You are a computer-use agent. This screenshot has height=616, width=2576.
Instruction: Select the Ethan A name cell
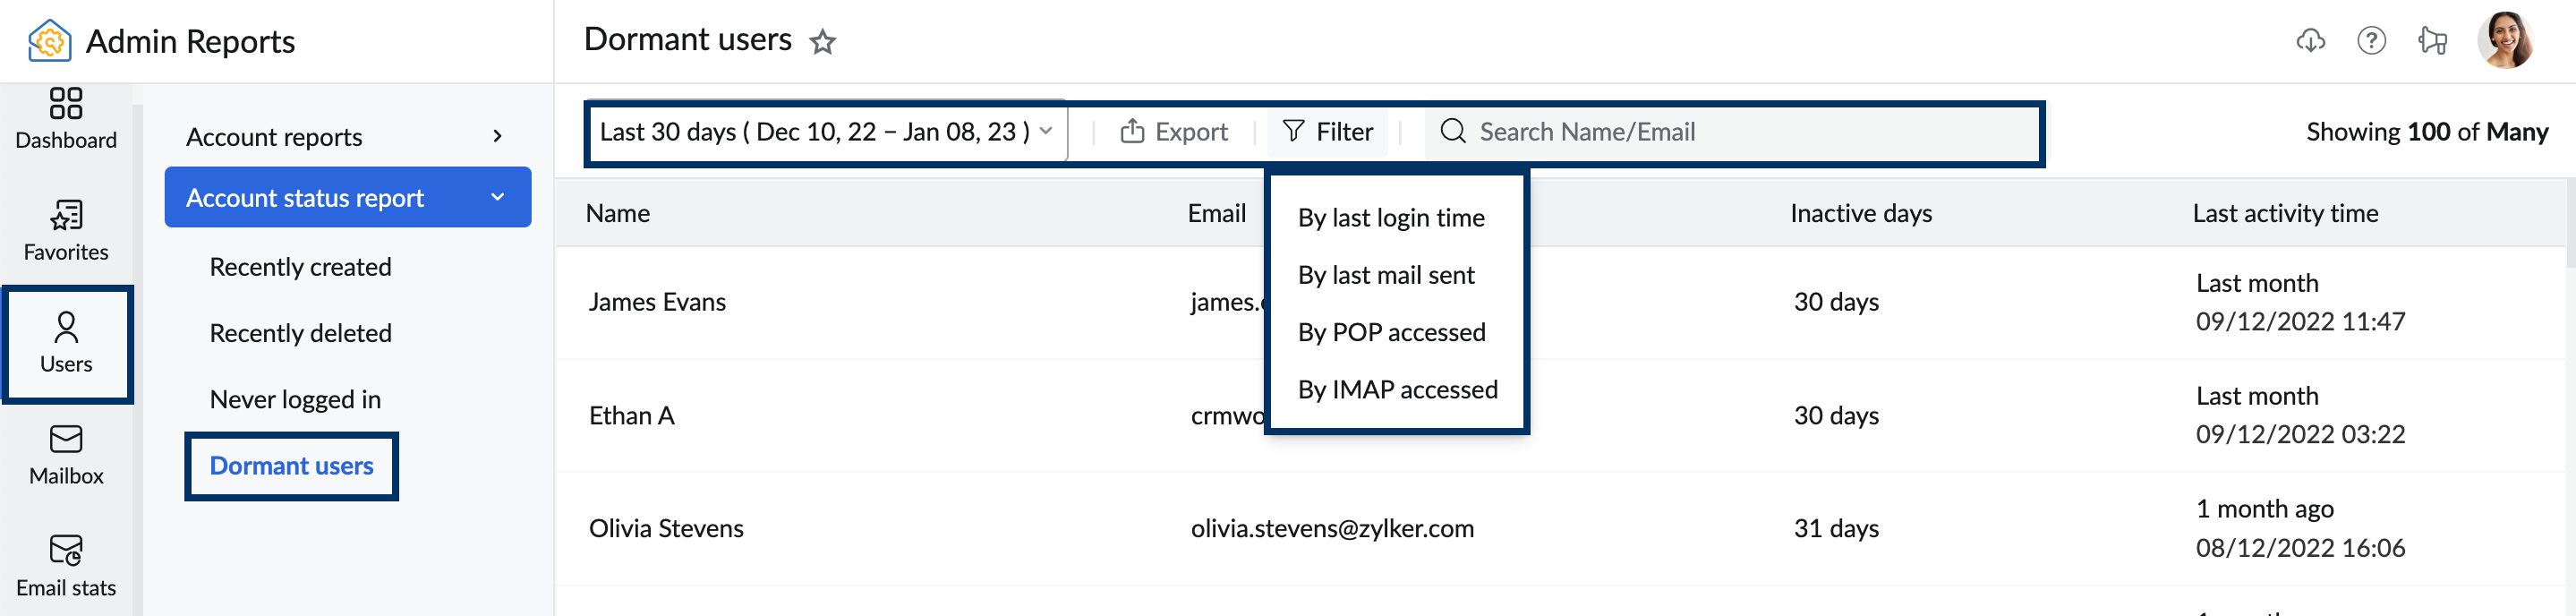coord(631,415)
